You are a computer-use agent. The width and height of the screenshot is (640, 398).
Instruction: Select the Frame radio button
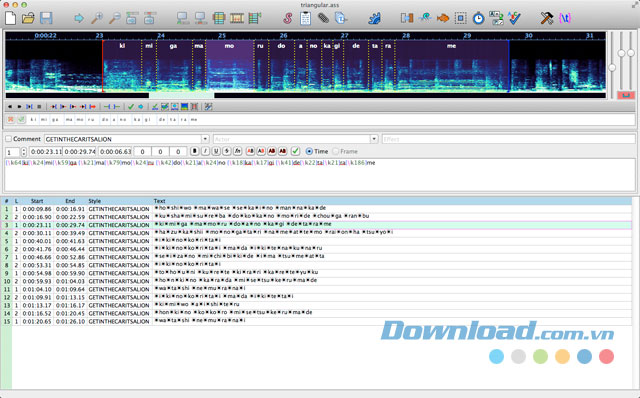[336, 151]
